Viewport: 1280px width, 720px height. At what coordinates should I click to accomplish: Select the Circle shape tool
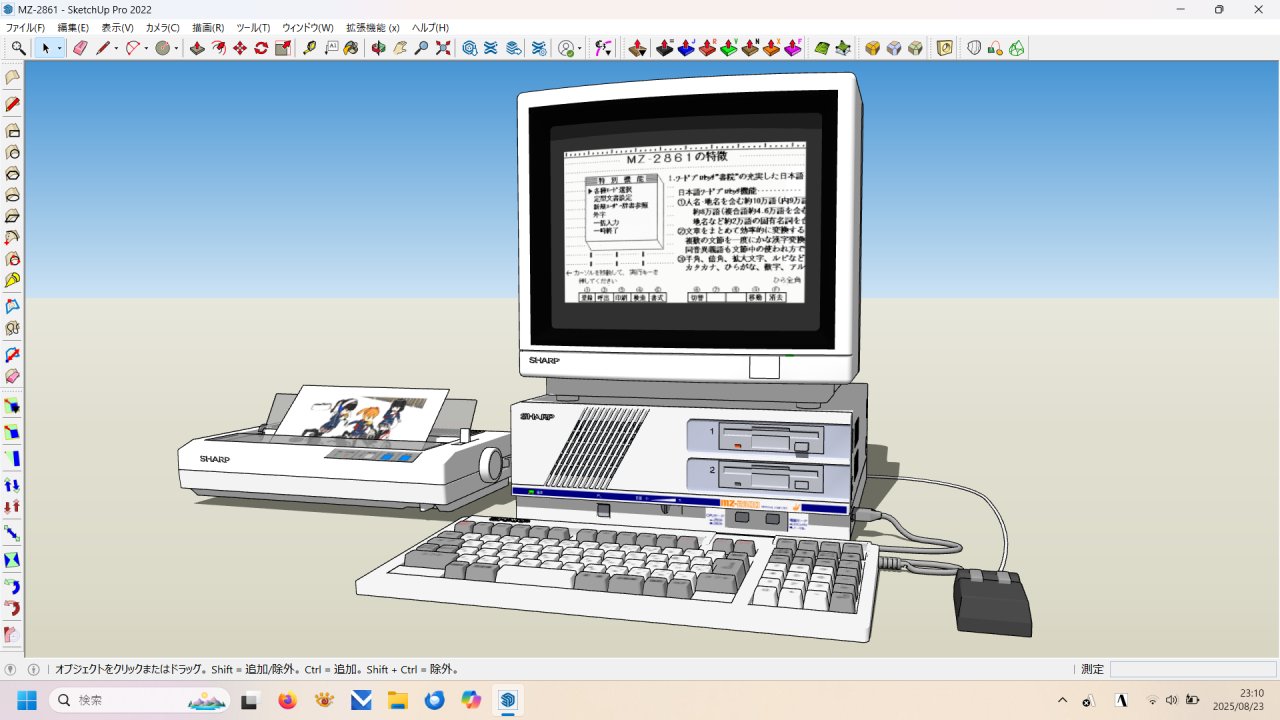[x=162, y=48]
